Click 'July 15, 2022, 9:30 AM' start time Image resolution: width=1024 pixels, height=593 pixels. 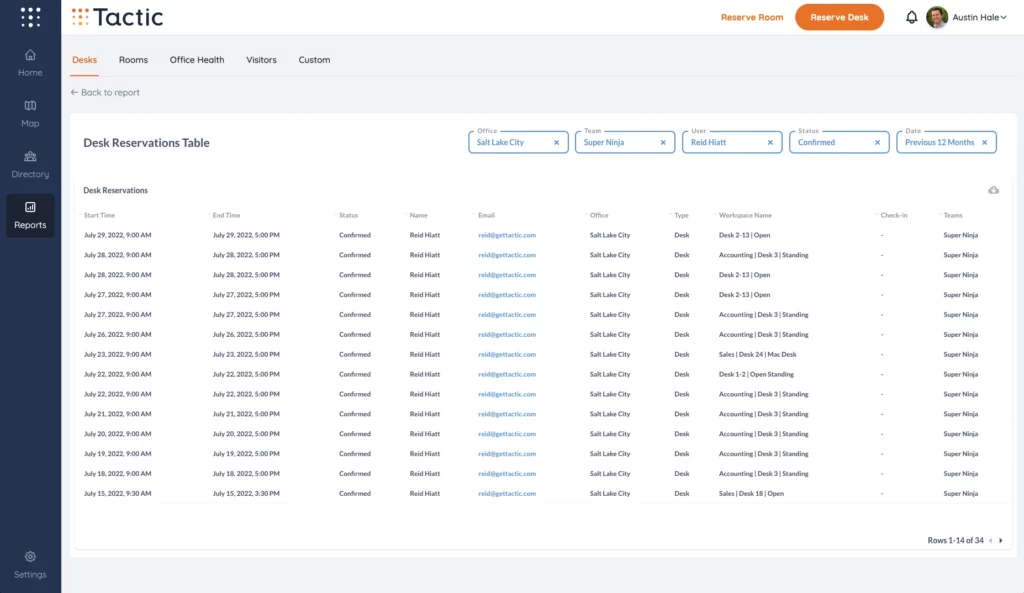[118, 494]
